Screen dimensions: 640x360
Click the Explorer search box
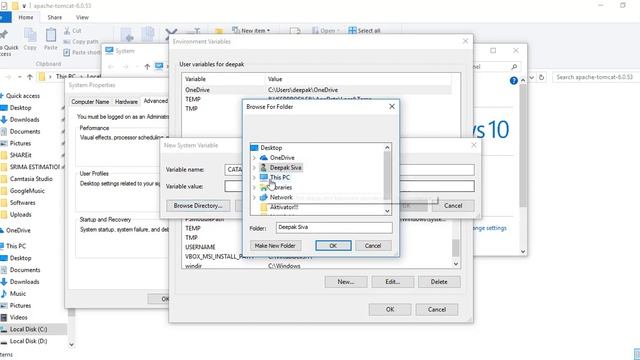pos(596,77)
